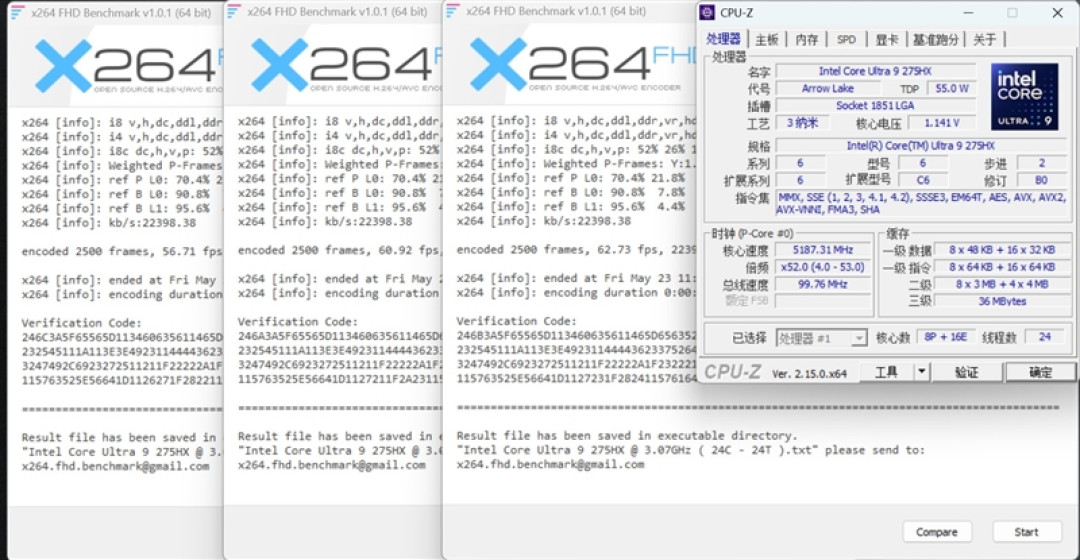Close the CPU-Z window
The image size is (1080, 560).
click(x=1057, y=12)
